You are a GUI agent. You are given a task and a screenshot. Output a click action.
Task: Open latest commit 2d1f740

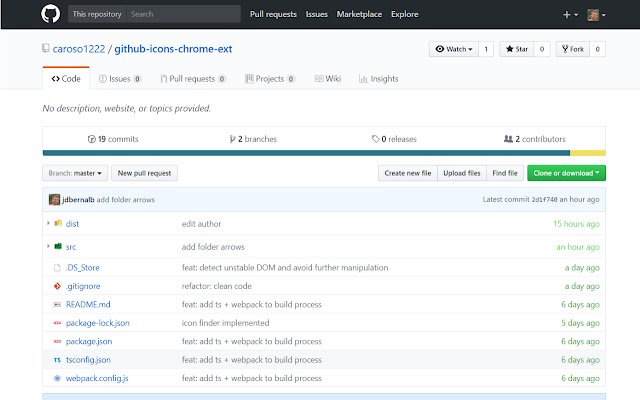click(544, 200)
